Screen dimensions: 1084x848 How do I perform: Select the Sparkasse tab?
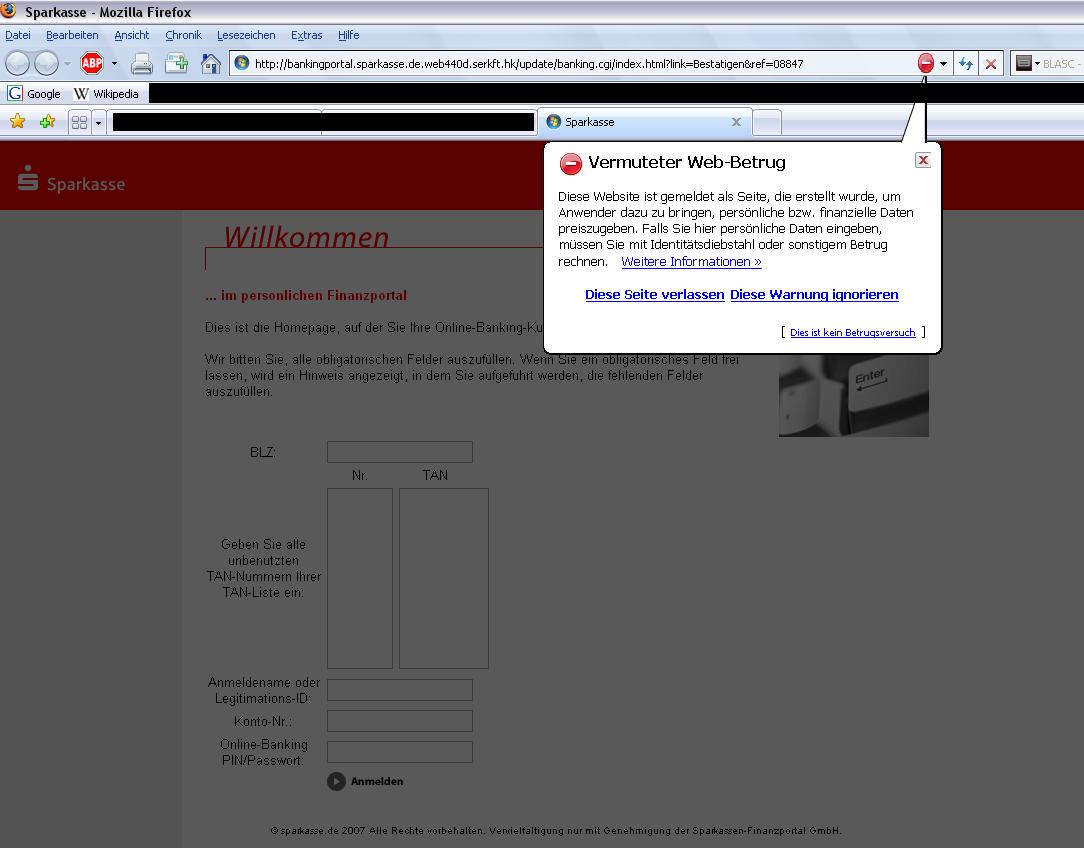643,122
